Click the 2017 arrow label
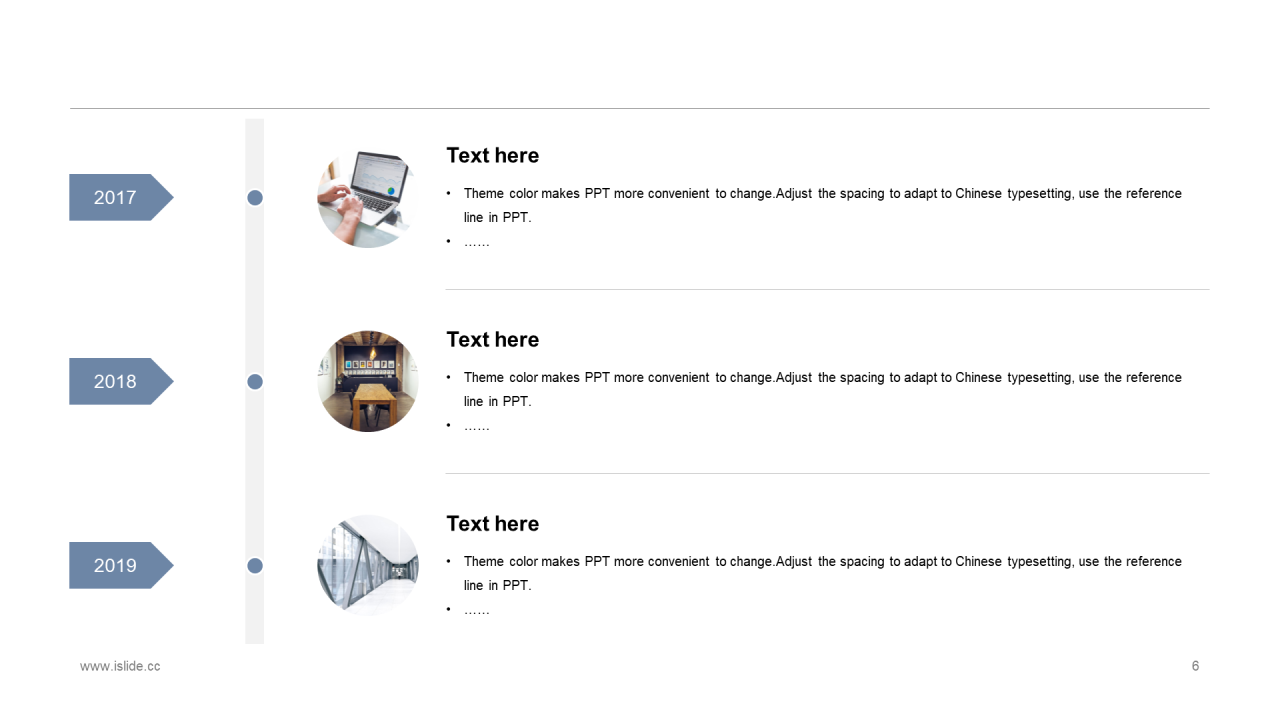Image resolution: width=1280 pixels, height=720 pixels. click(120, 197)
